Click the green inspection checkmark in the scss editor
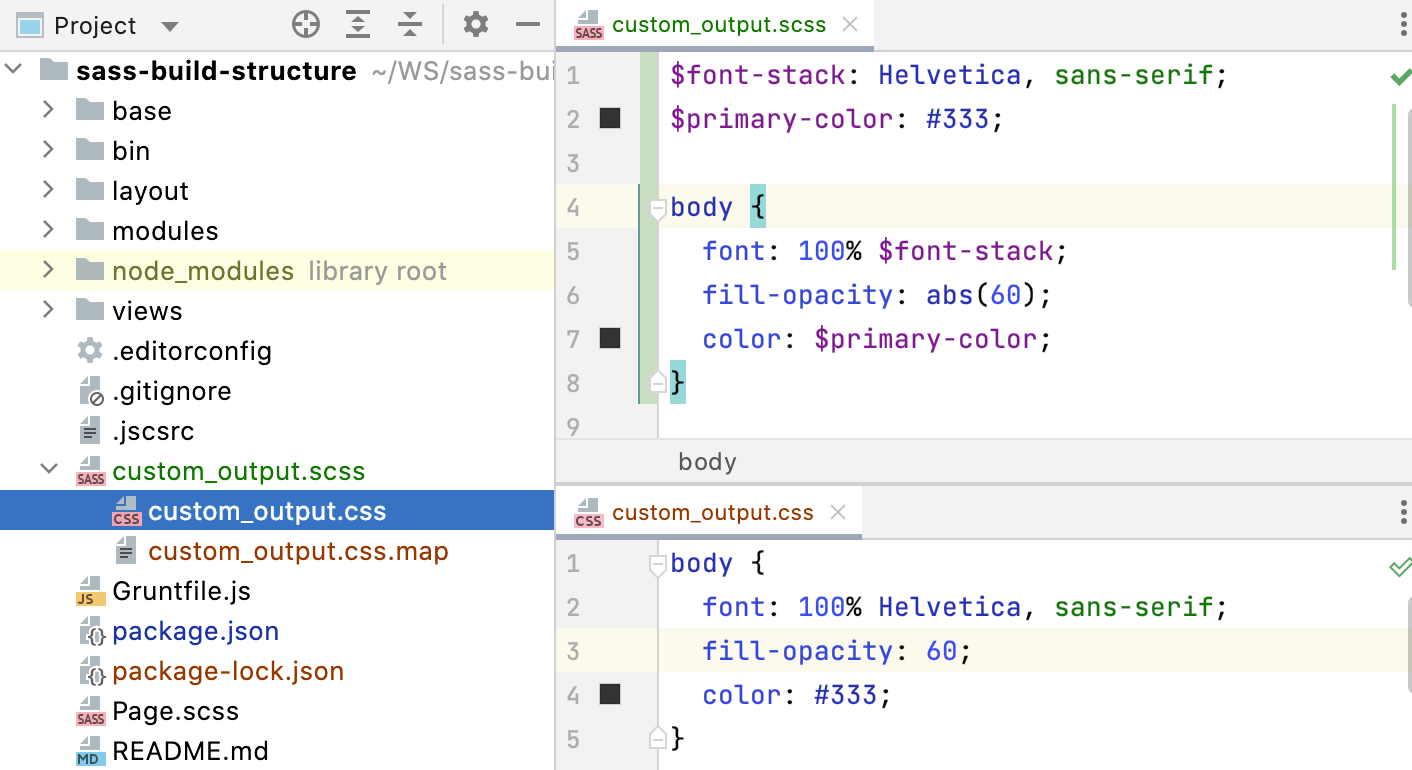Screen dimensions: 1412x770 1400,76
